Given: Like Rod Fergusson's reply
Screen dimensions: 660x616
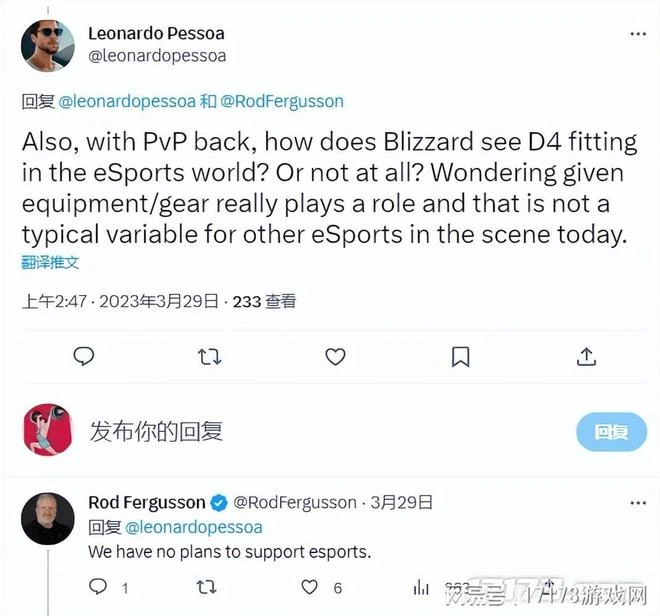Looking at the screenshot, I should click(309, 587).
